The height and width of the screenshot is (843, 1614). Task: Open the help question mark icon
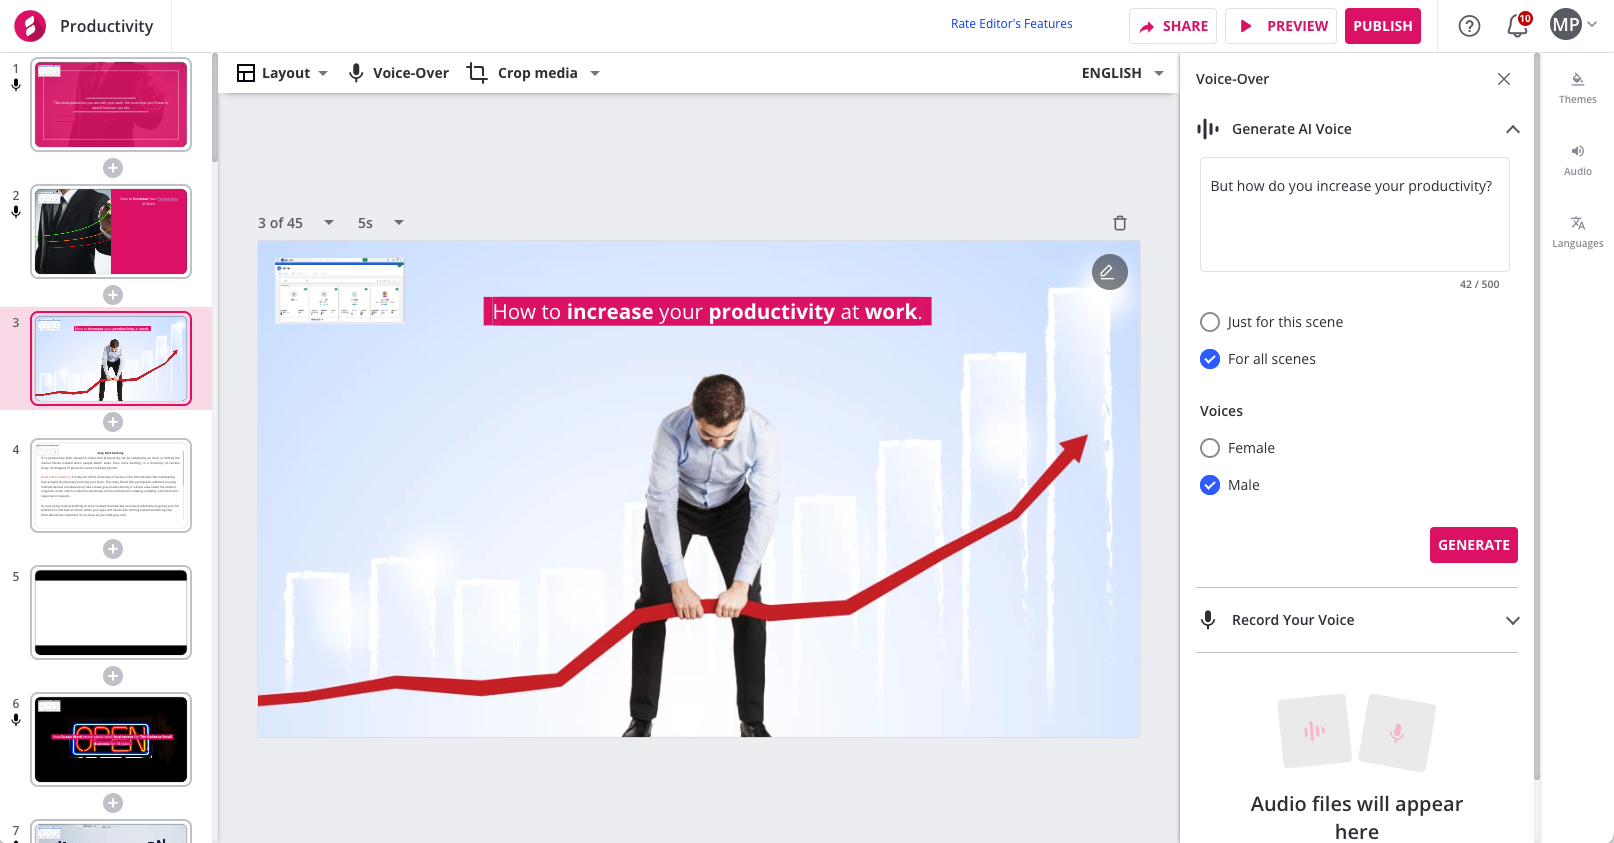point(1469,26)
